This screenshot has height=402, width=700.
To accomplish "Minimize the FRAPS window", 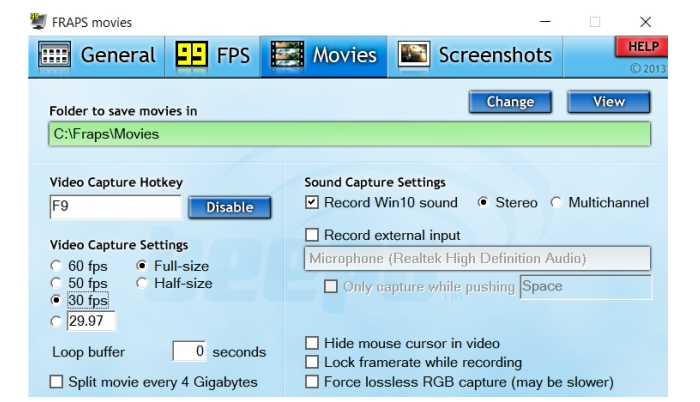I will point(545,21).
